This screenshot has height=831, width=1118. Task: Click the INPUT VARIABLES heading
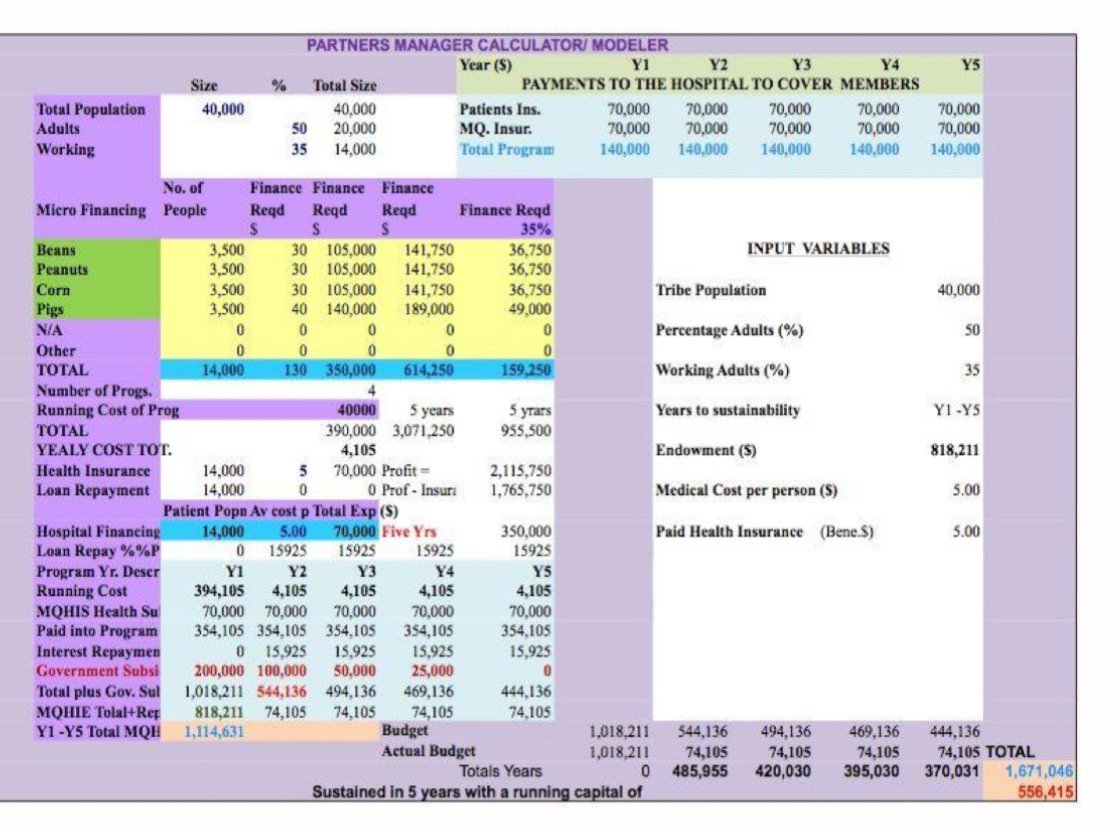pos(817,249)
